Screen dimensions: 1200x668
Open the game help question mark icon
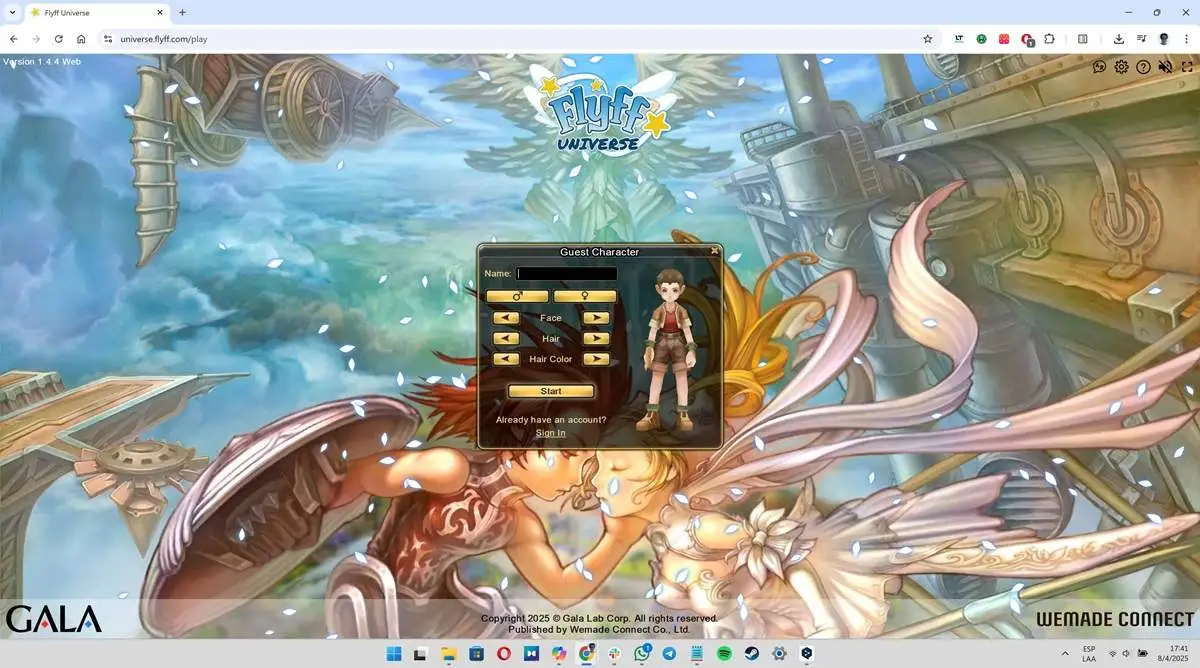(1143, 67)
